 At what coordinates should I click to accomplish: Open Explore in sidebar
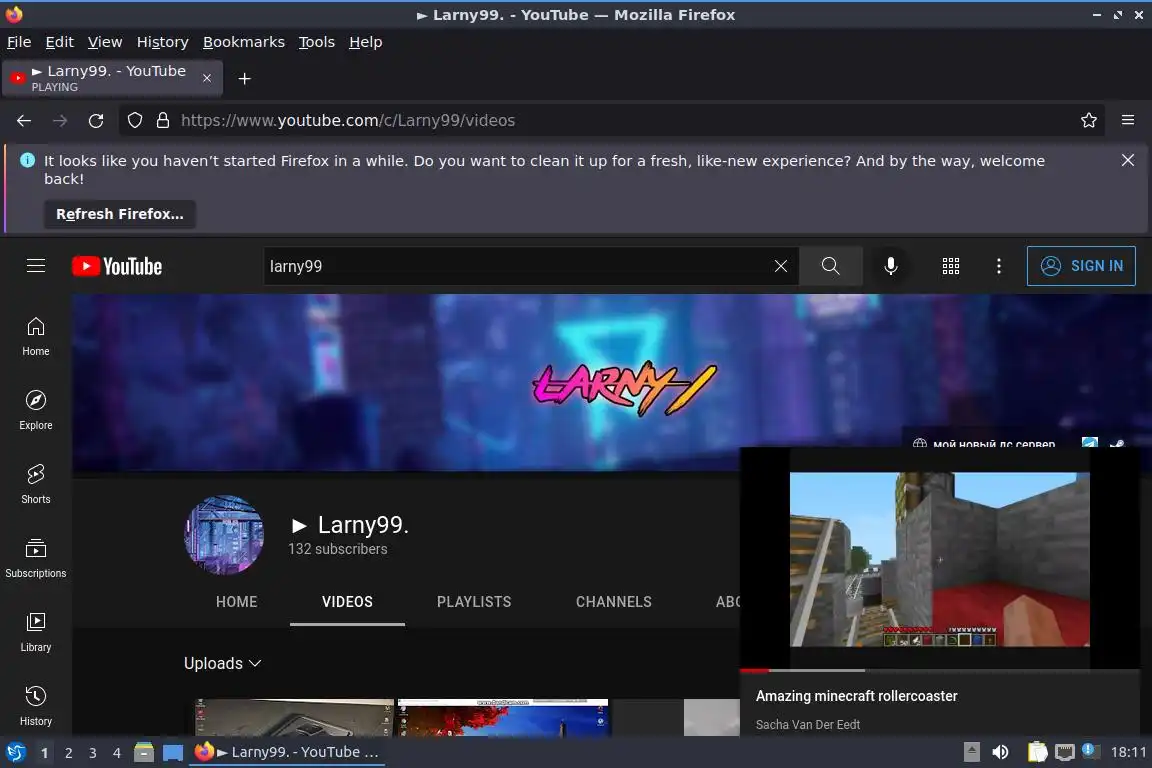click(35, 411)
